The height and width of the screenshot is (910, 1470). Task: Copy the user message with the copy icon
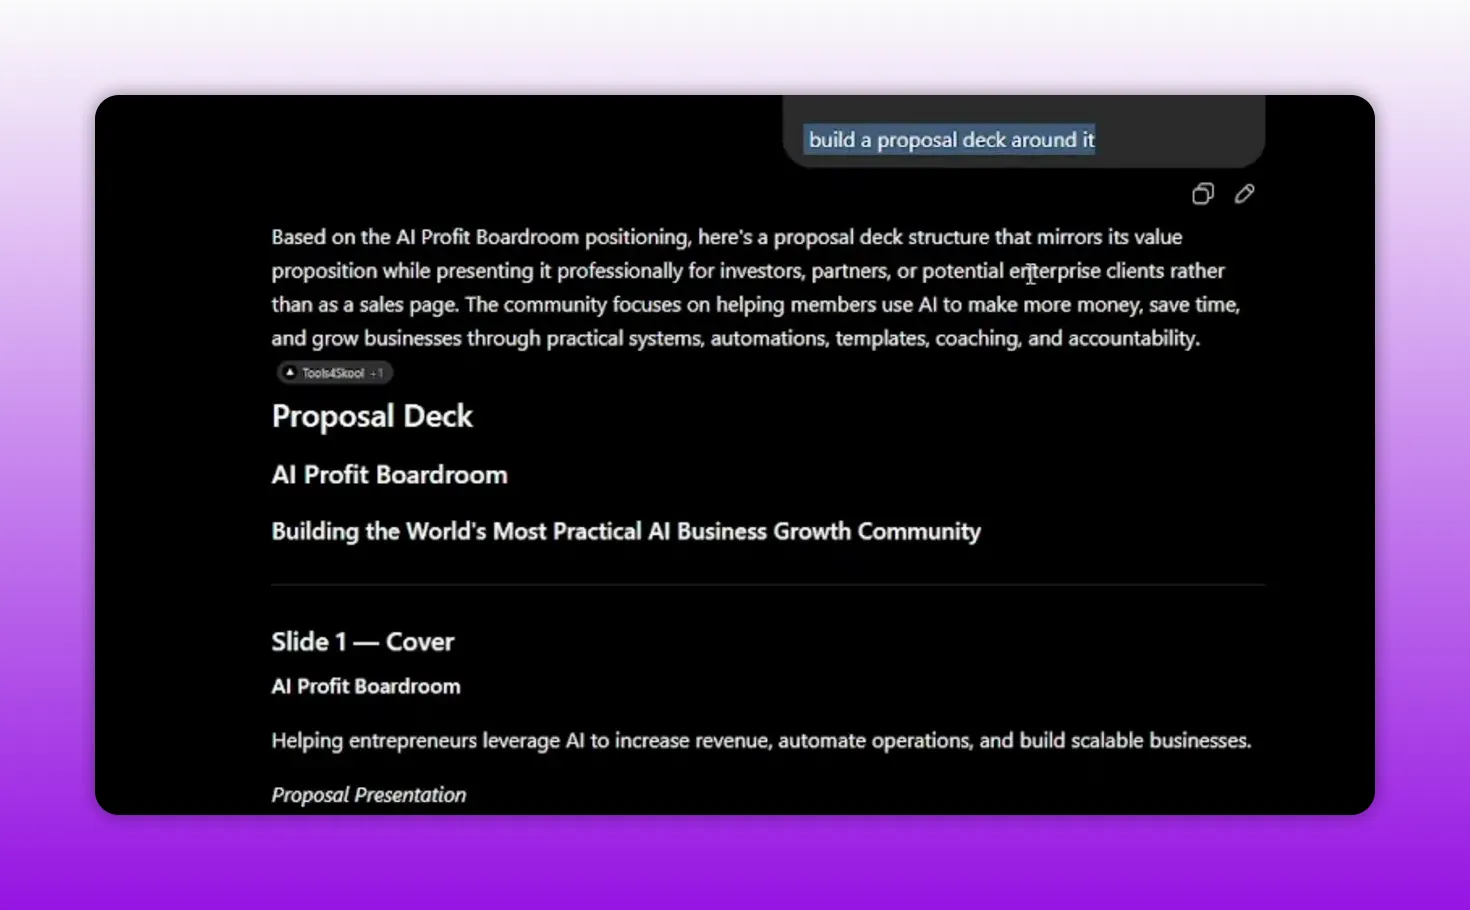[1203, 194]
